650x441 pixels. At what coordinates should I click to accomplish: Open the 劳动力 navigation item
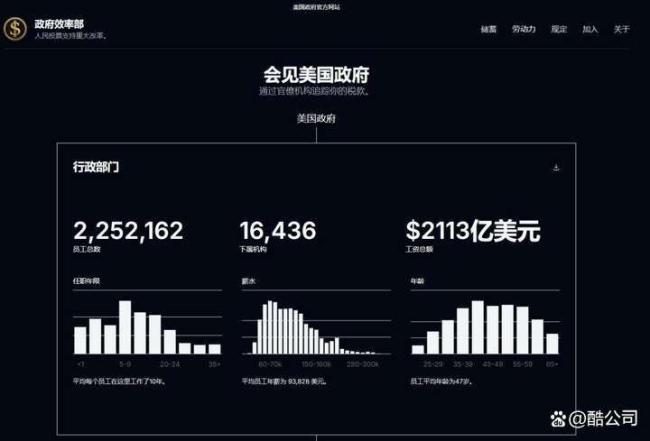coord(524,29)
